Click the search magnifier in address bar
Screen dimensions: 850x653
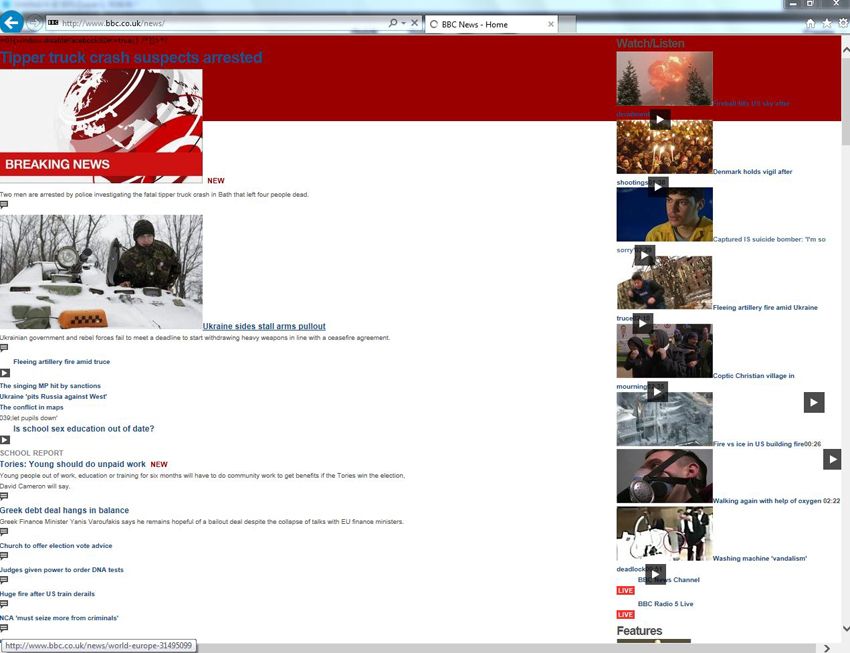pos(393,23)
